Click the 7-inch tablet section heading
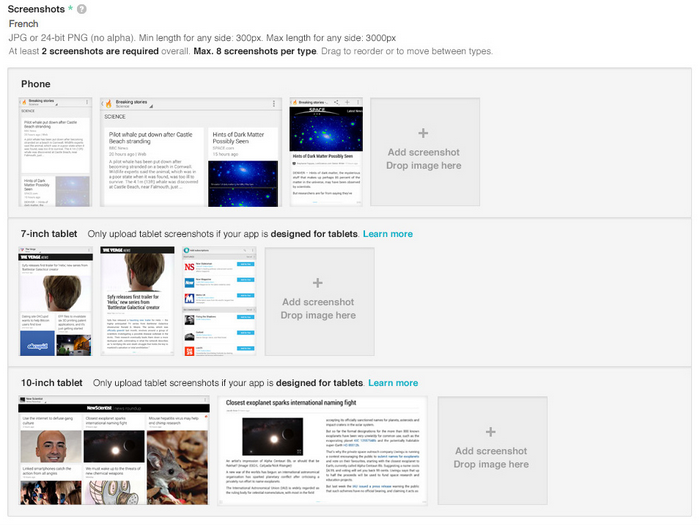Image resolution: width=700 pixels, height=525 pixels. click(49, 234)
